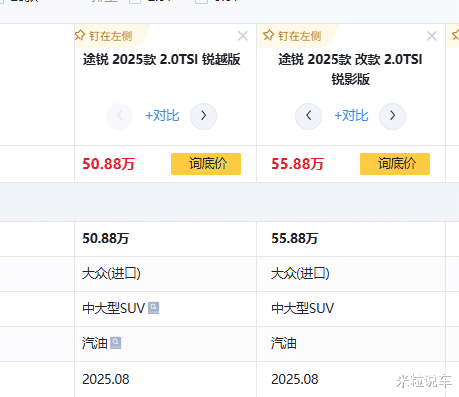The image size is (459, 397).
Task: Add 锐越版 to comparison with +对比
Action: 162,116
